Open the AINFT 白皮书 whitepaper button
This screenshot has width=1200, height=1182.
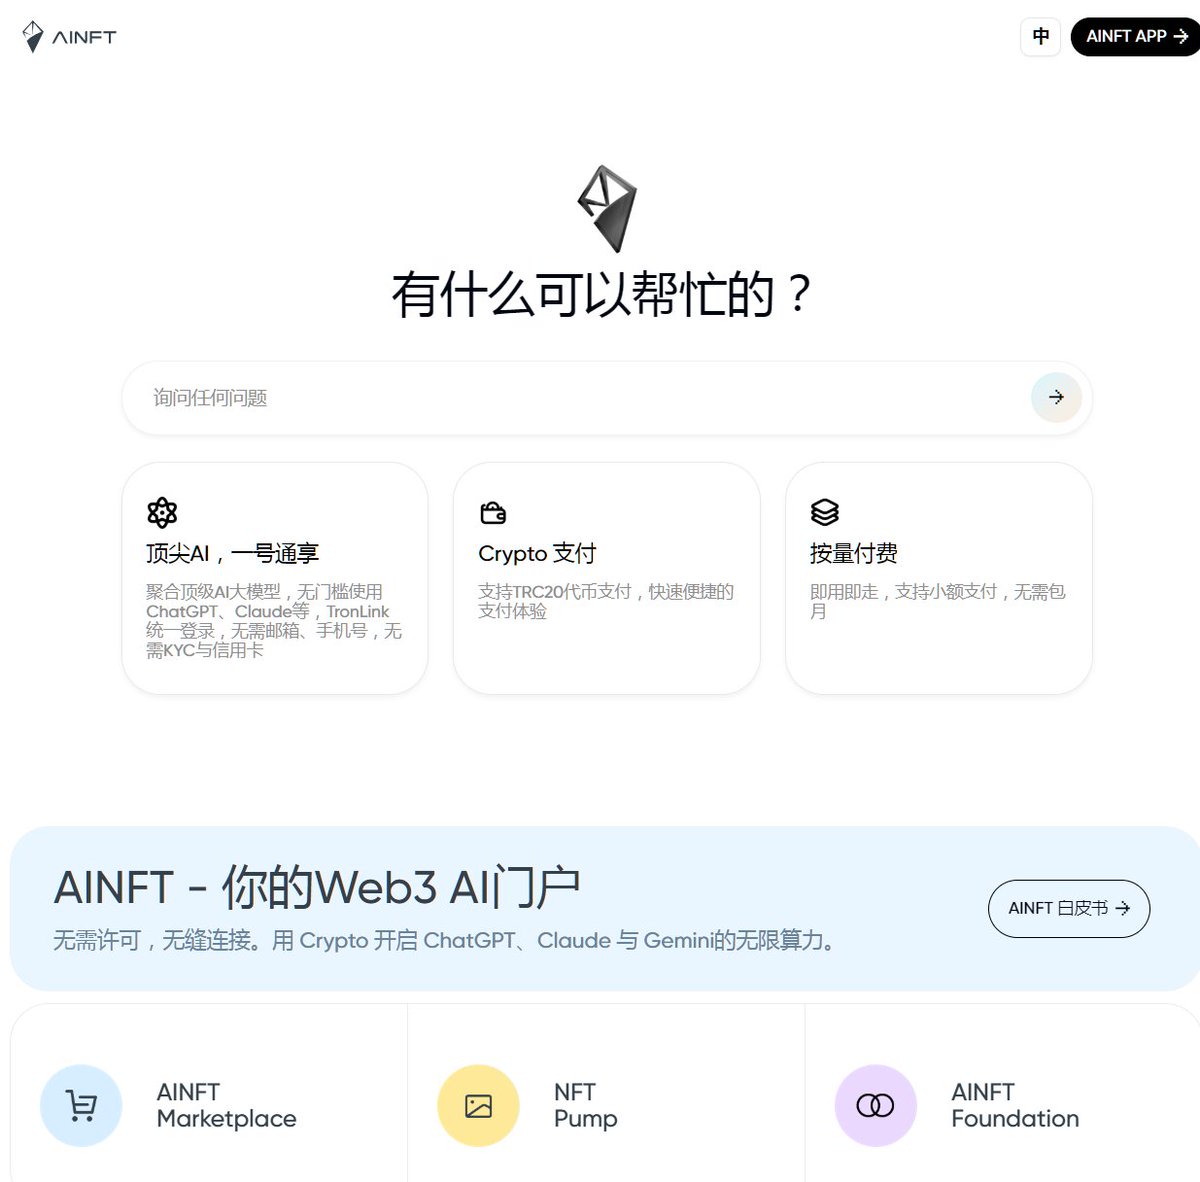coord(1068,908)
